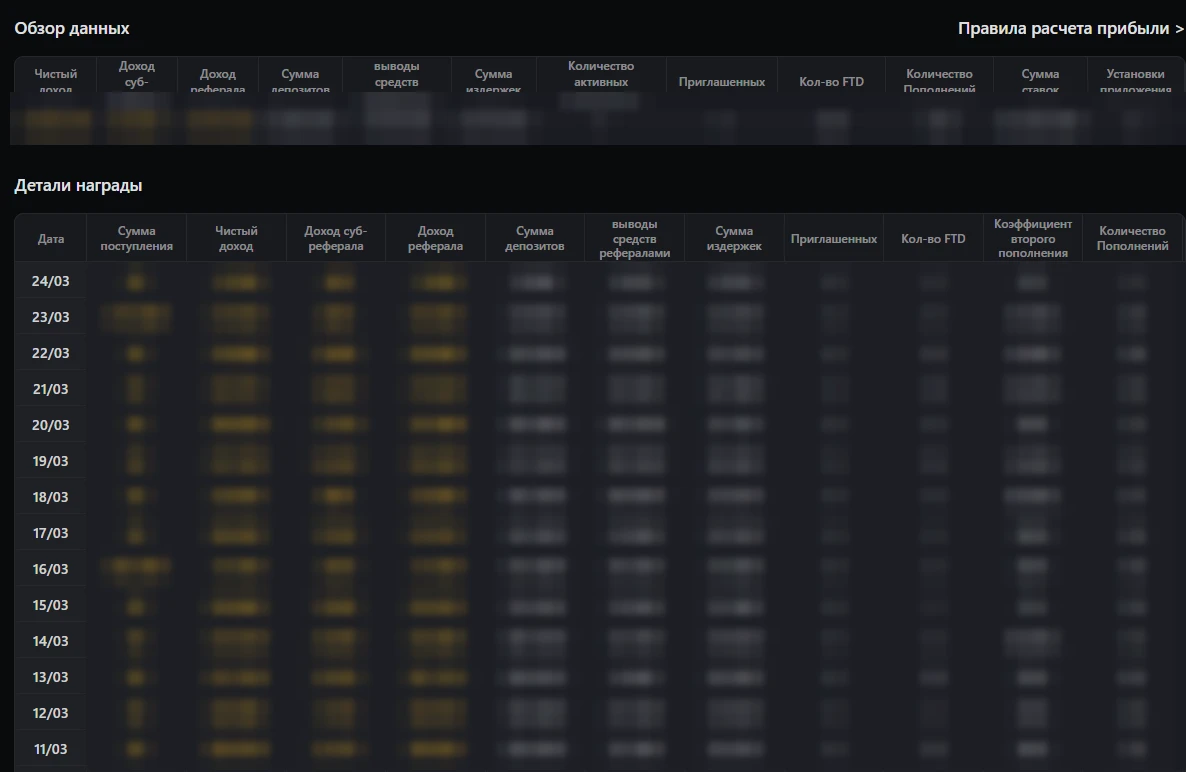Select the date row "16/03"
The height and width of the screenshot is (772, 1186).
click(50, 569)
